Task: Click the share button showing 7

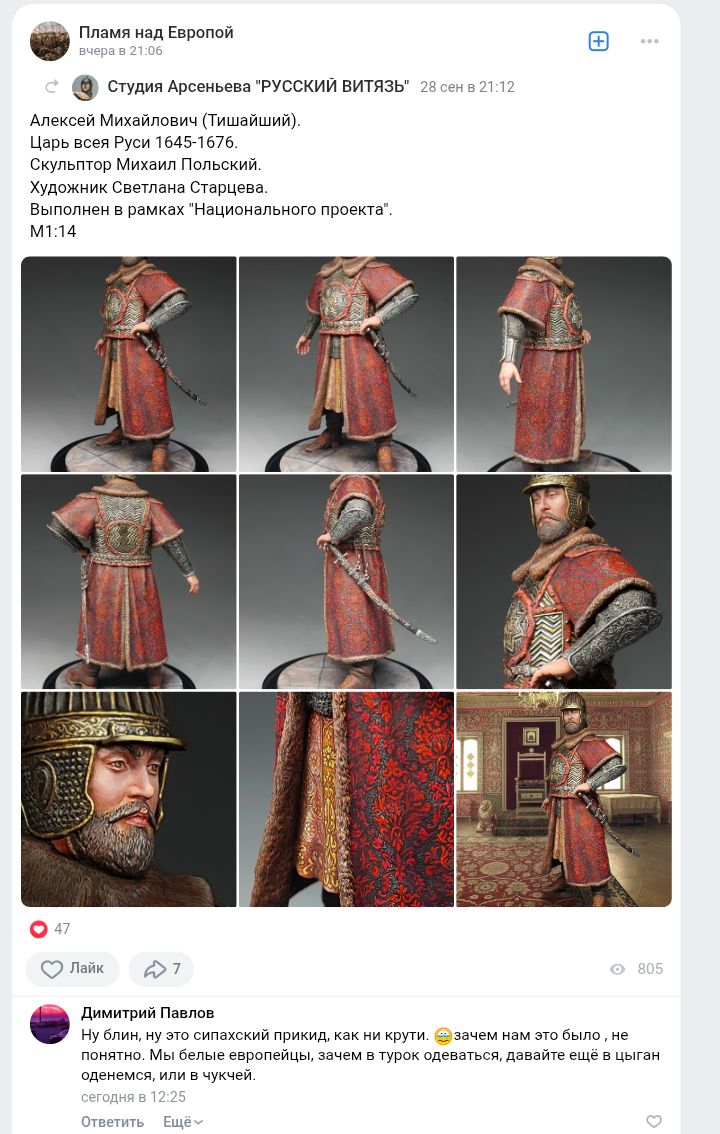Action: pyautogui.click(x=161, y=968)
